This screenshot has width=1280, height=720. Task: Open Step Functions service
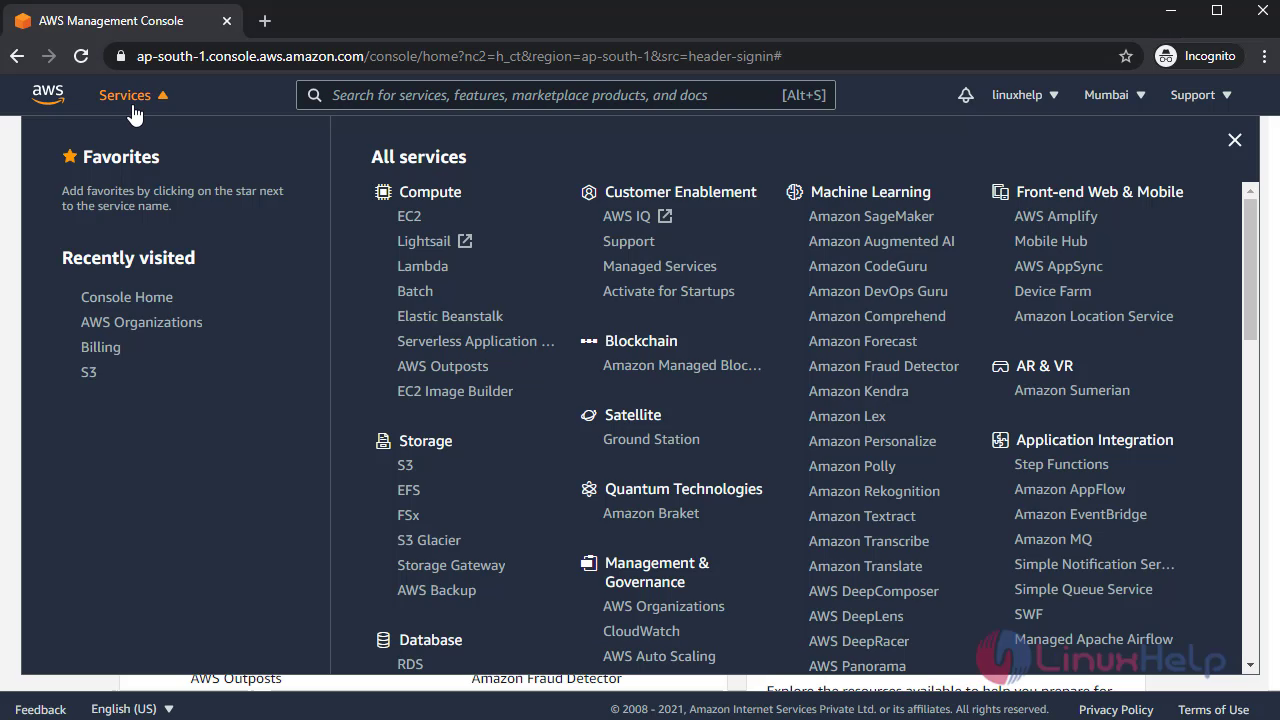tap(1061, 464)
